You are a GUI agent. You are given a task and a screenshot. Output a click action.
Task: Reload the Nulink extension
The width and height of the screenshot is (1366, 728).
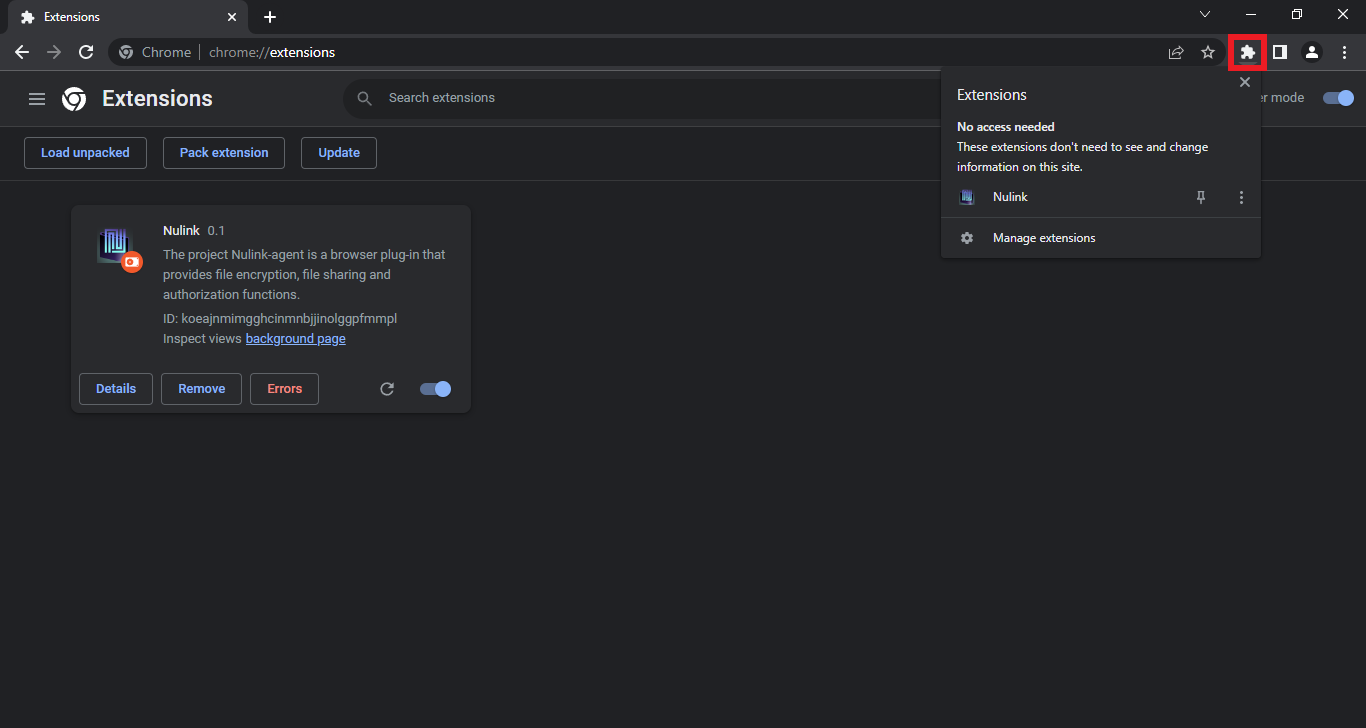click(x=387, y=389)
